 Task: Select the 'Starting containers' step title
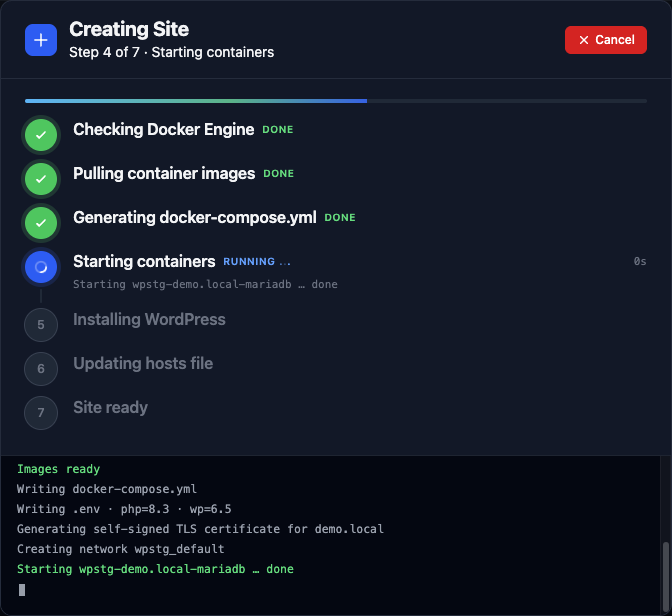click(144, 261)
